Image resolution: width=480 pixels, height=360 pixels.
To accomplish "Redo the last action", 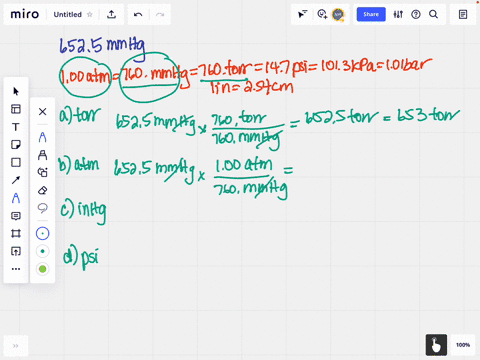I will pos(160,14).
